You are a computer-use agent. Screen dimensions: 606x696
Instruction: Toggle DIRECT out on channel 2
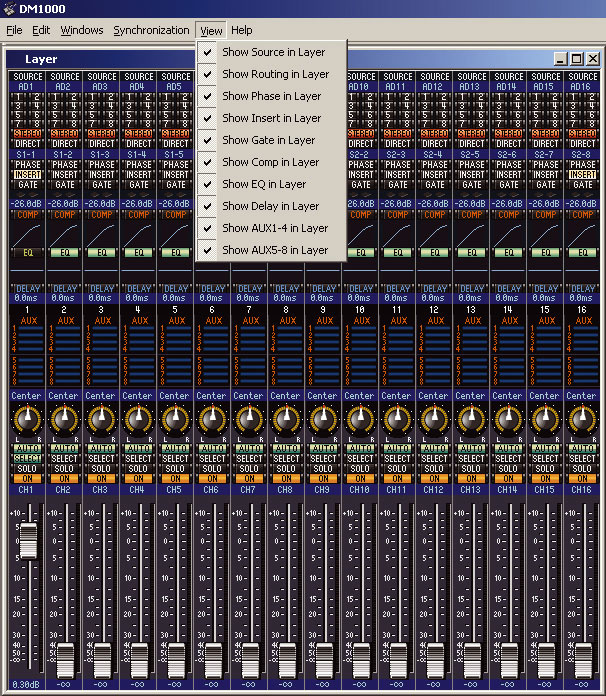pyautogui.click(x=64, y=144)
